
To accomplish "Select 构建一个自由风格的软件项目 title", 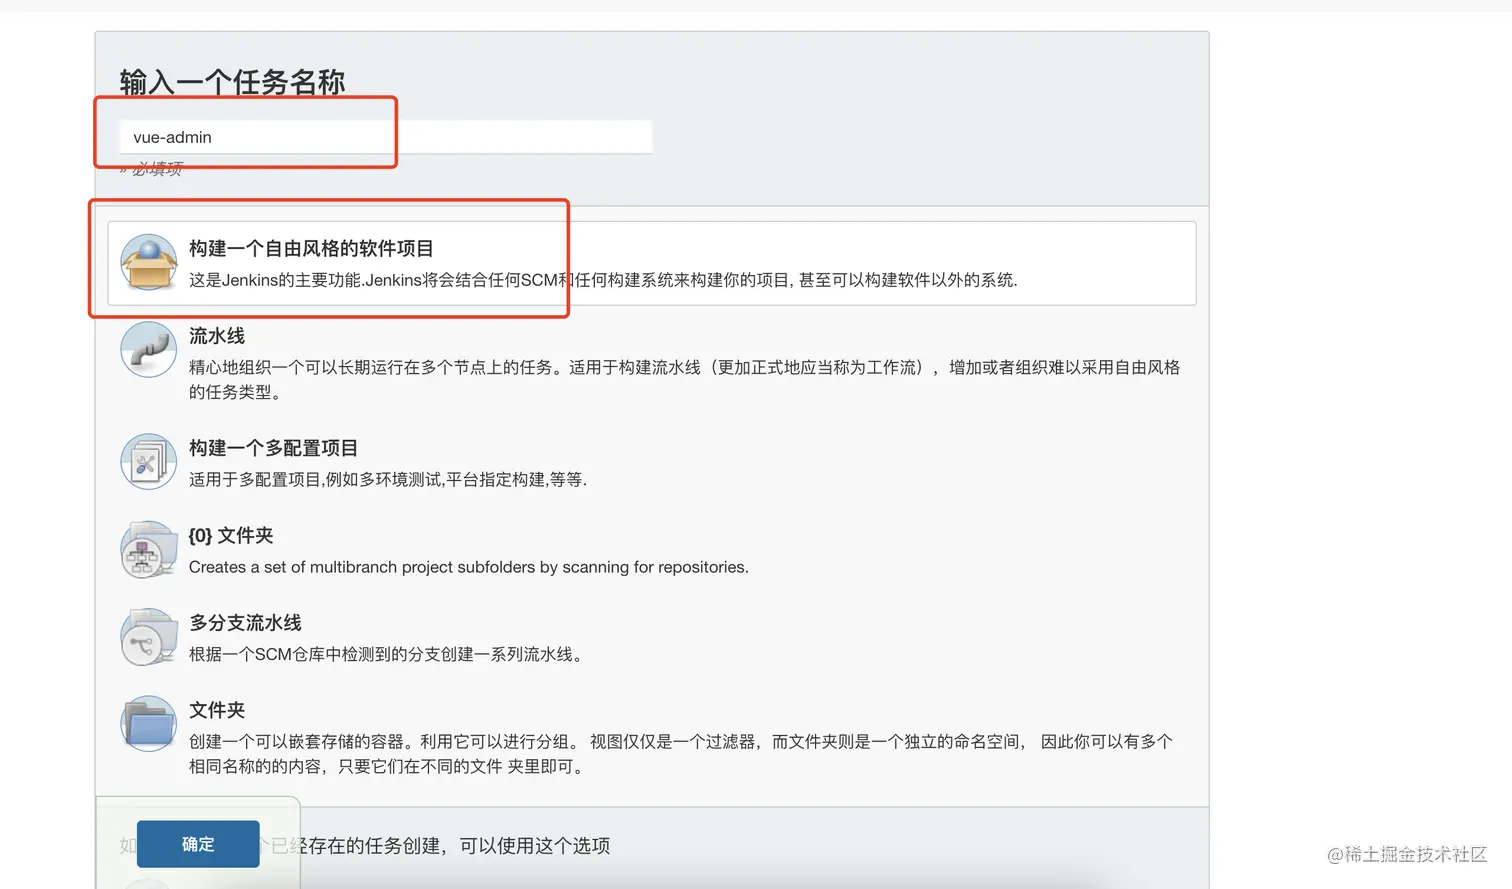I will click(311, 248).
